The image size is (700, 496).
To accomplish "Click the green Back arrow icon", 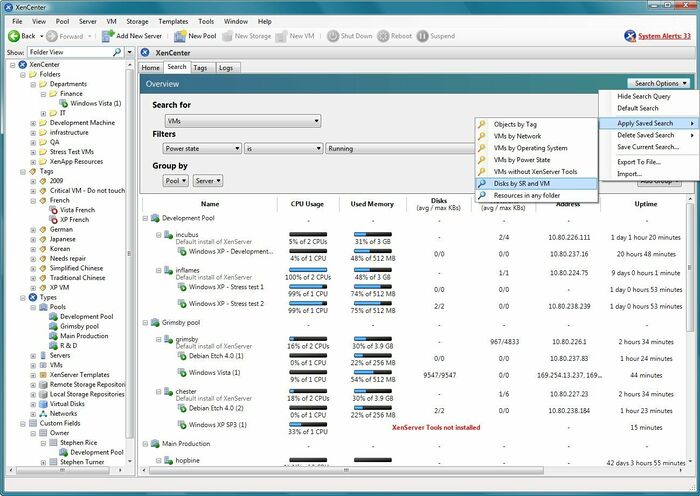I will 13,36.
